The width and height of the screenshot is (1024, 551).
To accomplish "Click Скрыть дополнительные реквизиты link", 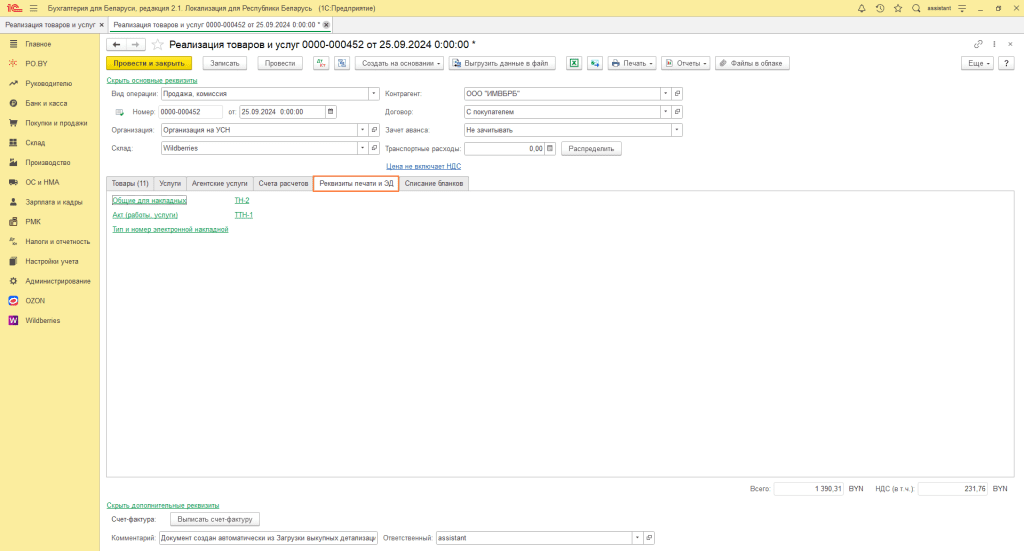I will [x=163, y=505].
